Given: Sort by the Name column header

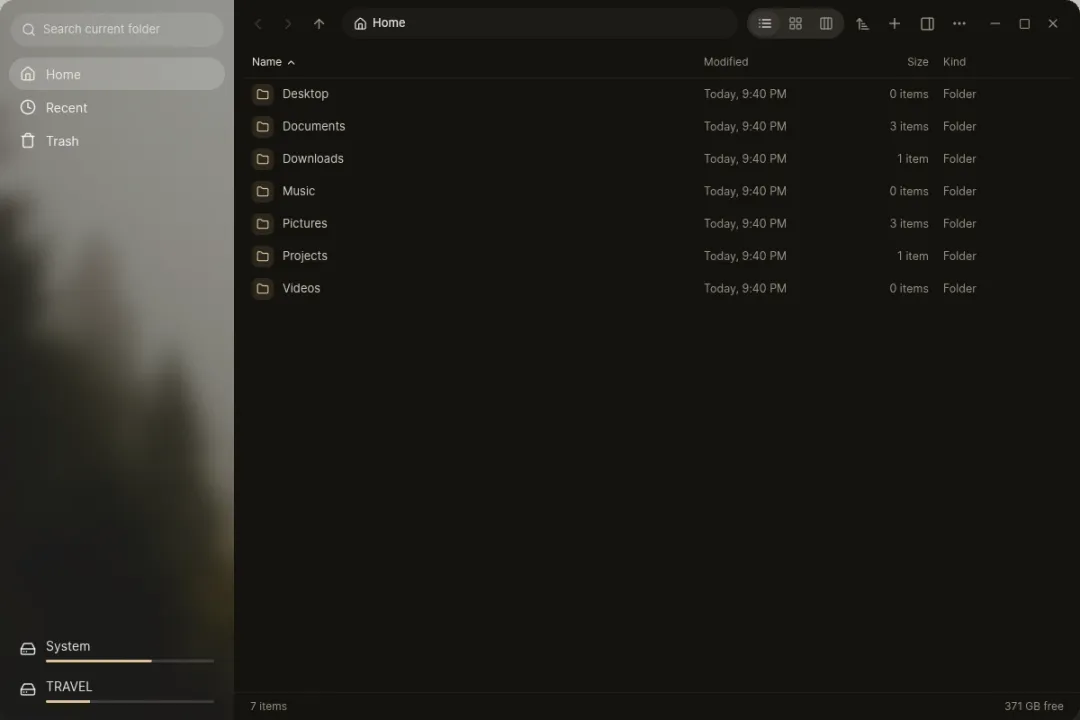Looking at the screenshot, I should pyautogui.click(x=273, y=62).
